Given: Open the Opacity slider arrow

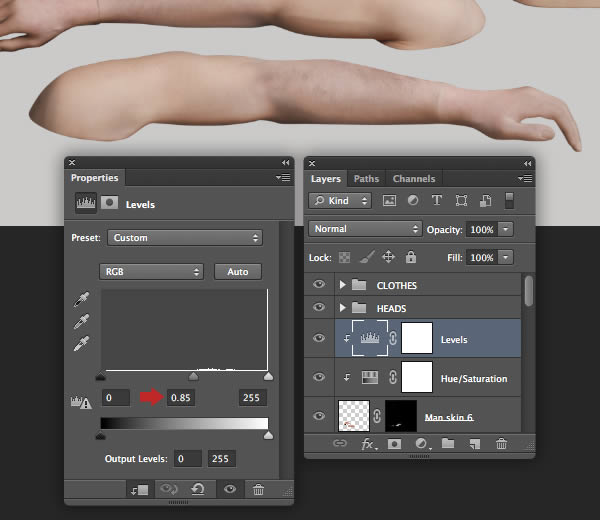Looking at the screenshot, I should coord(506,229).
